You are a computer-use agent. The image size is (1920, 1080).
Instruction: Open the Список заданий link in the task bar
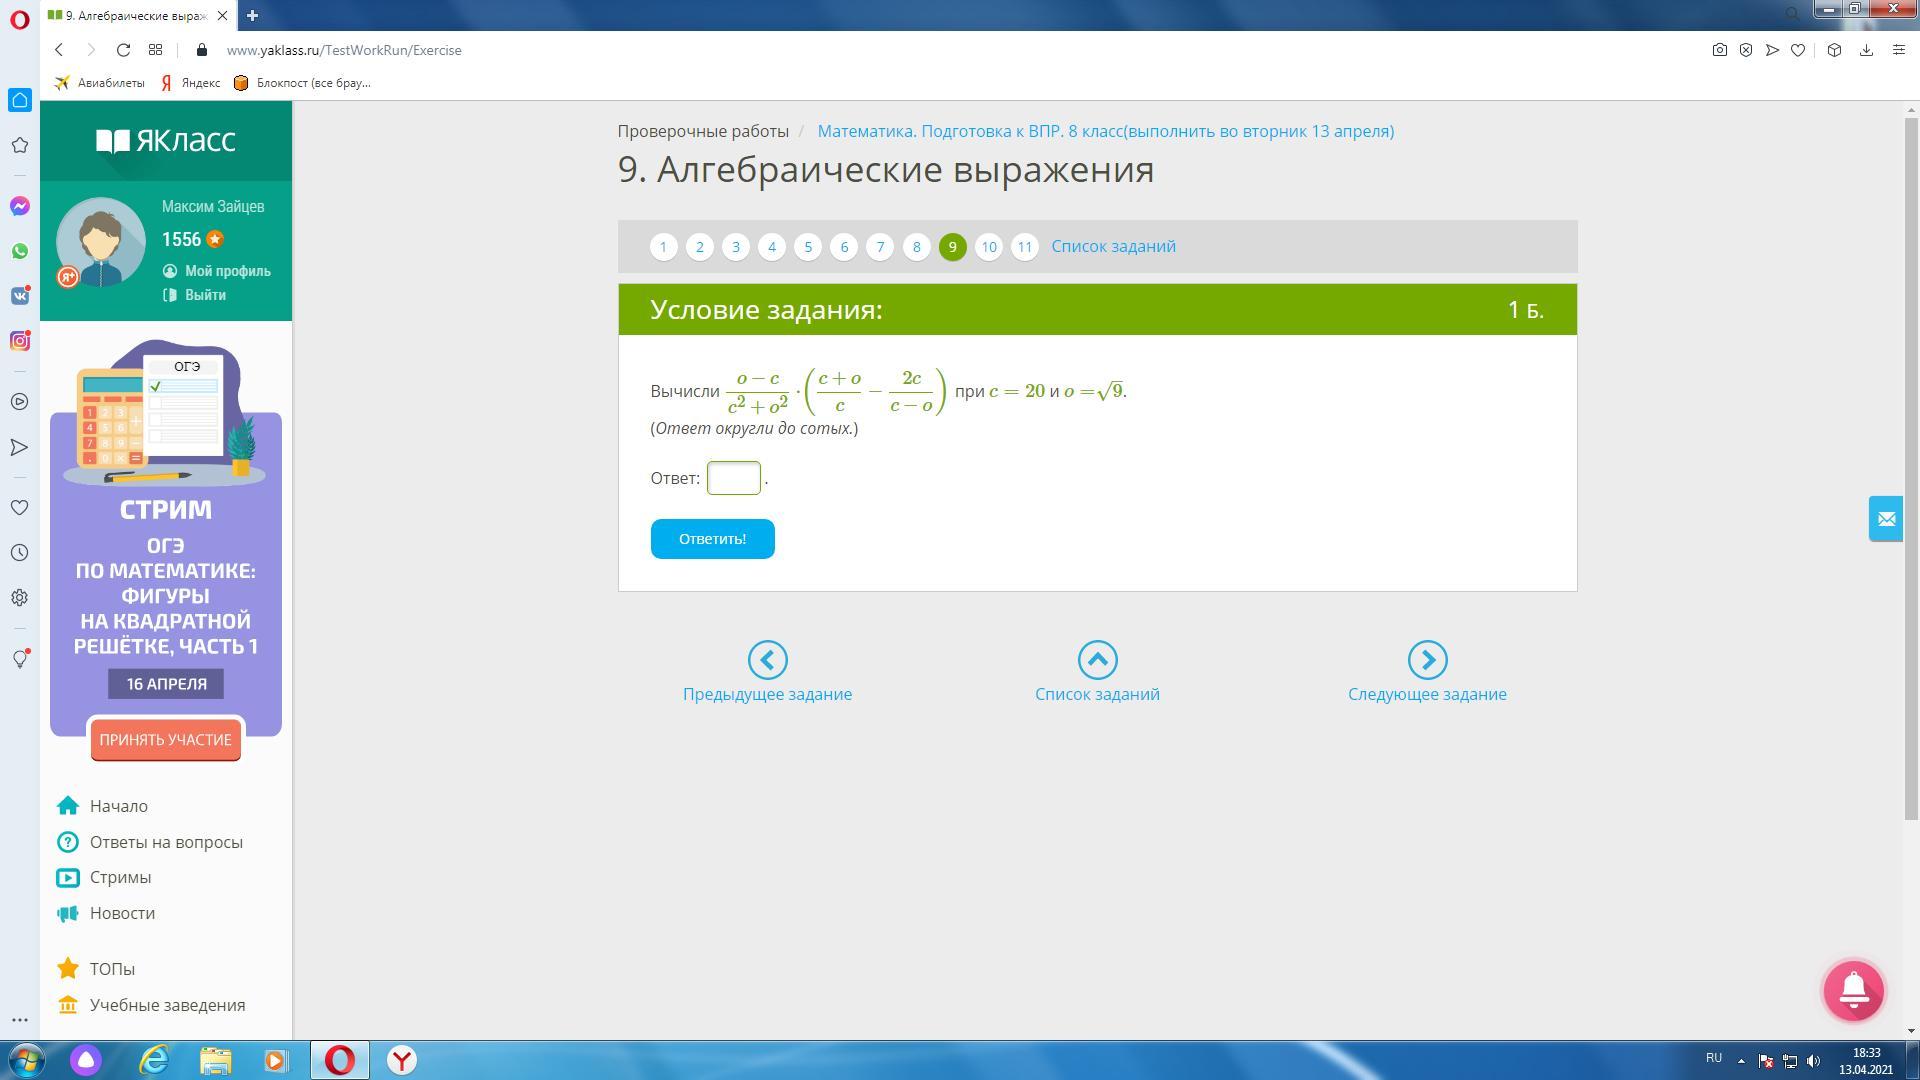click(1113, 247)
